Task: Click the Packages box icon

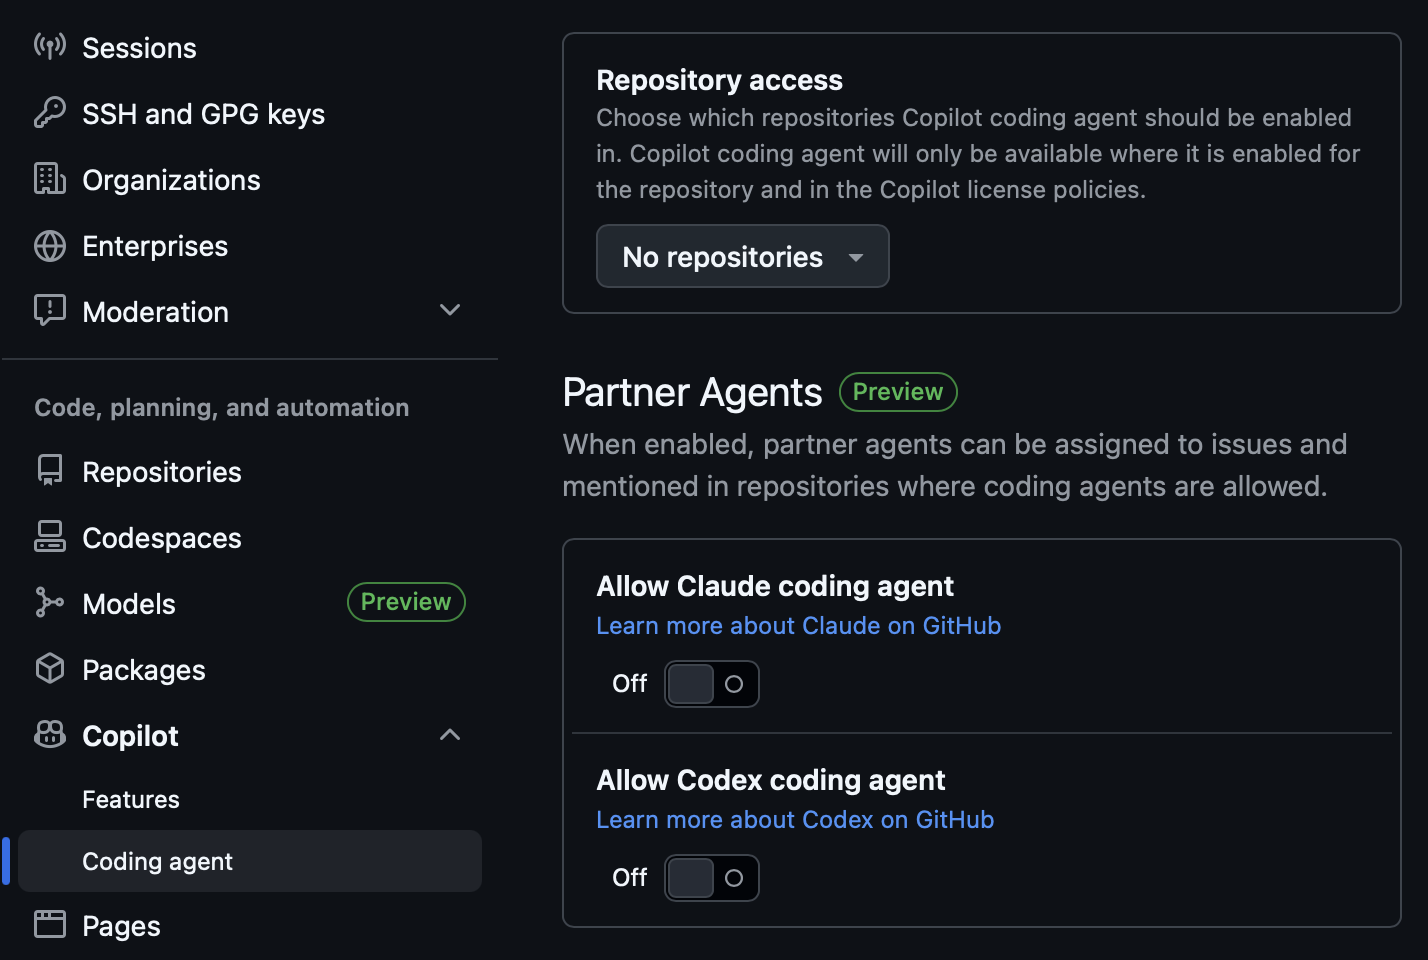Action: [x=49, y=669]
